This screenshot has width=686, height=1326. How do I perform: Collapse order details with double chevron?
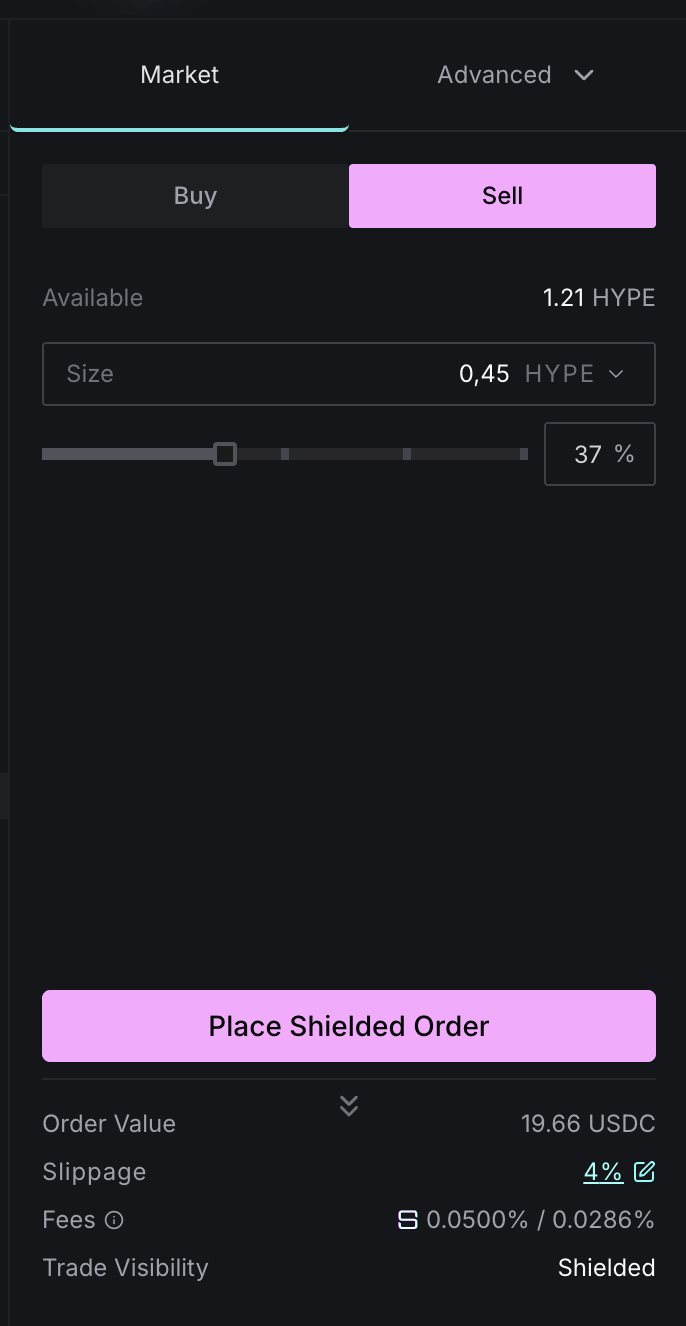[349, 1105]
